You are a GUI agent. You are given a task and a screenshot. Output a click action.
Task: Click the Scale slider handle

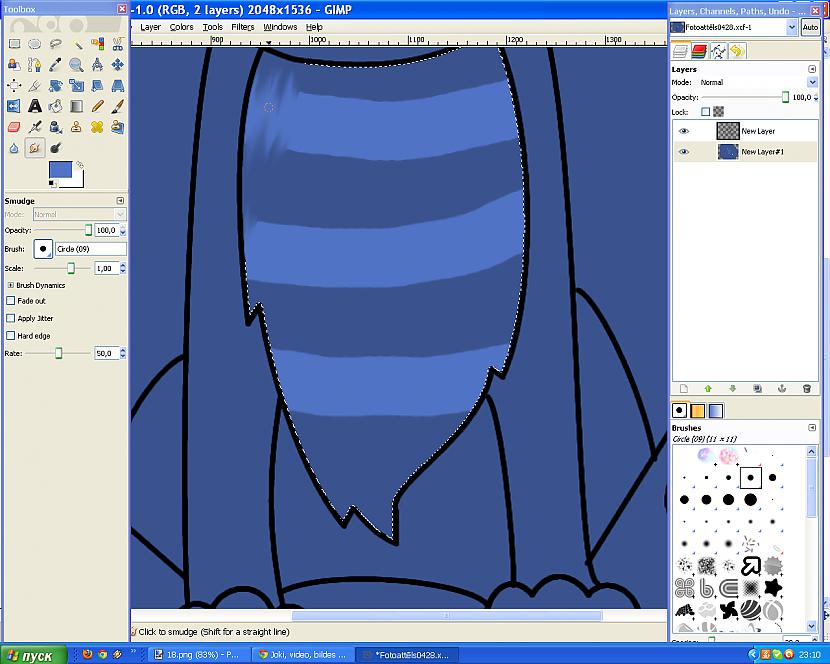[x=70, y=268]
